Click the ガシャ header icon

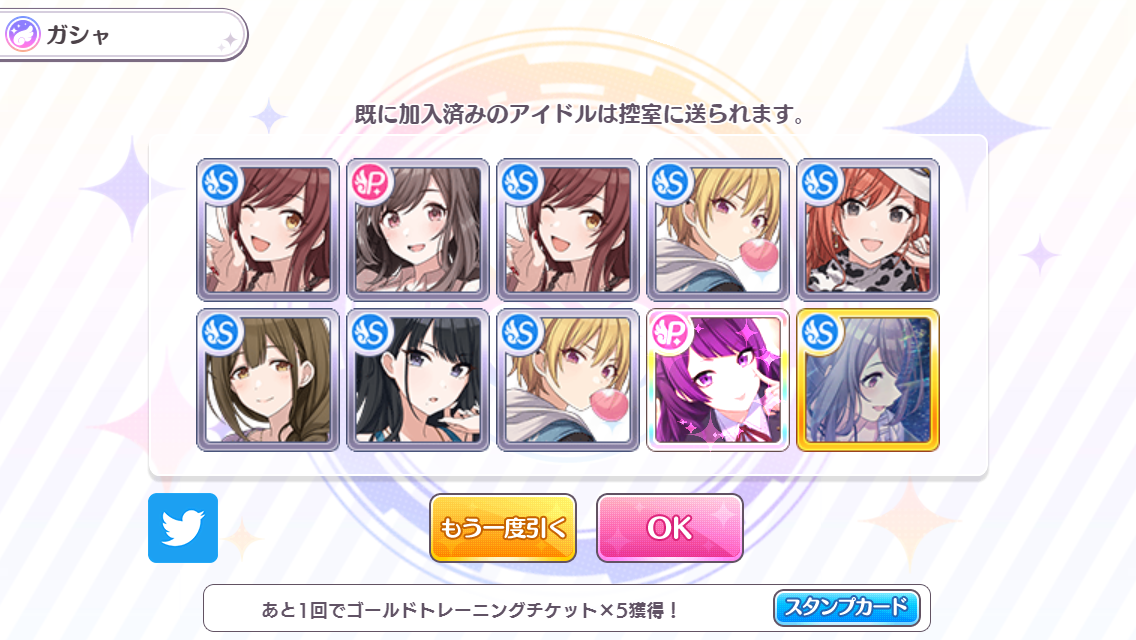(22, 34)
